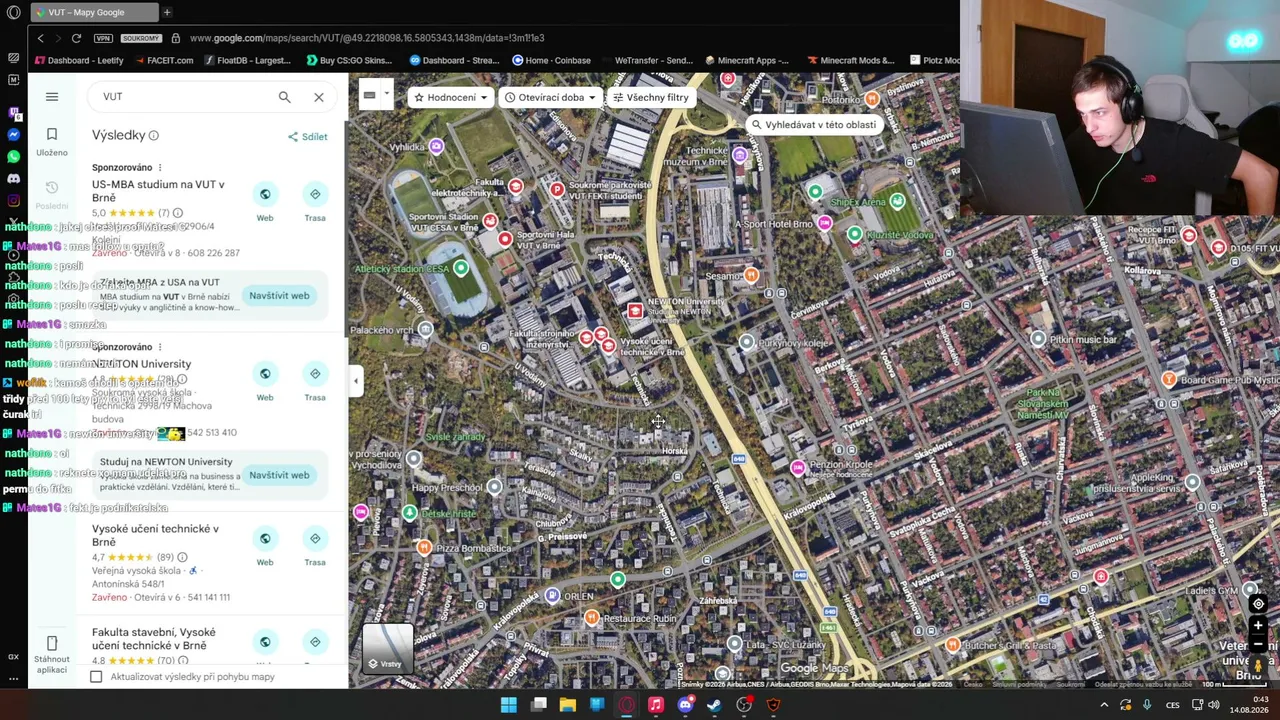Open Instagram in the Opera sidebar
The width and height of the screenshot is (1280, 720).
click(x=14, y=200)
